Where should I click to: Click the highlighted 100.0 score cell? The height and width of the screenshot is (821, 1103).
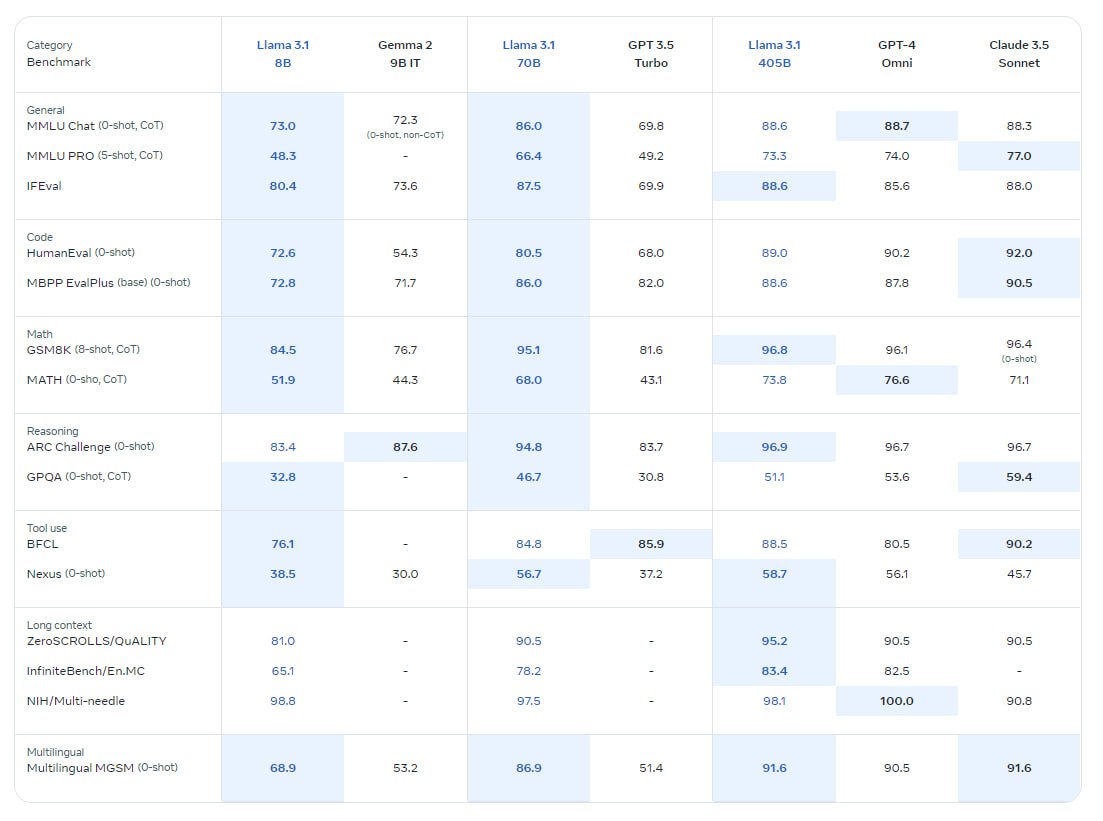point(897,701)
